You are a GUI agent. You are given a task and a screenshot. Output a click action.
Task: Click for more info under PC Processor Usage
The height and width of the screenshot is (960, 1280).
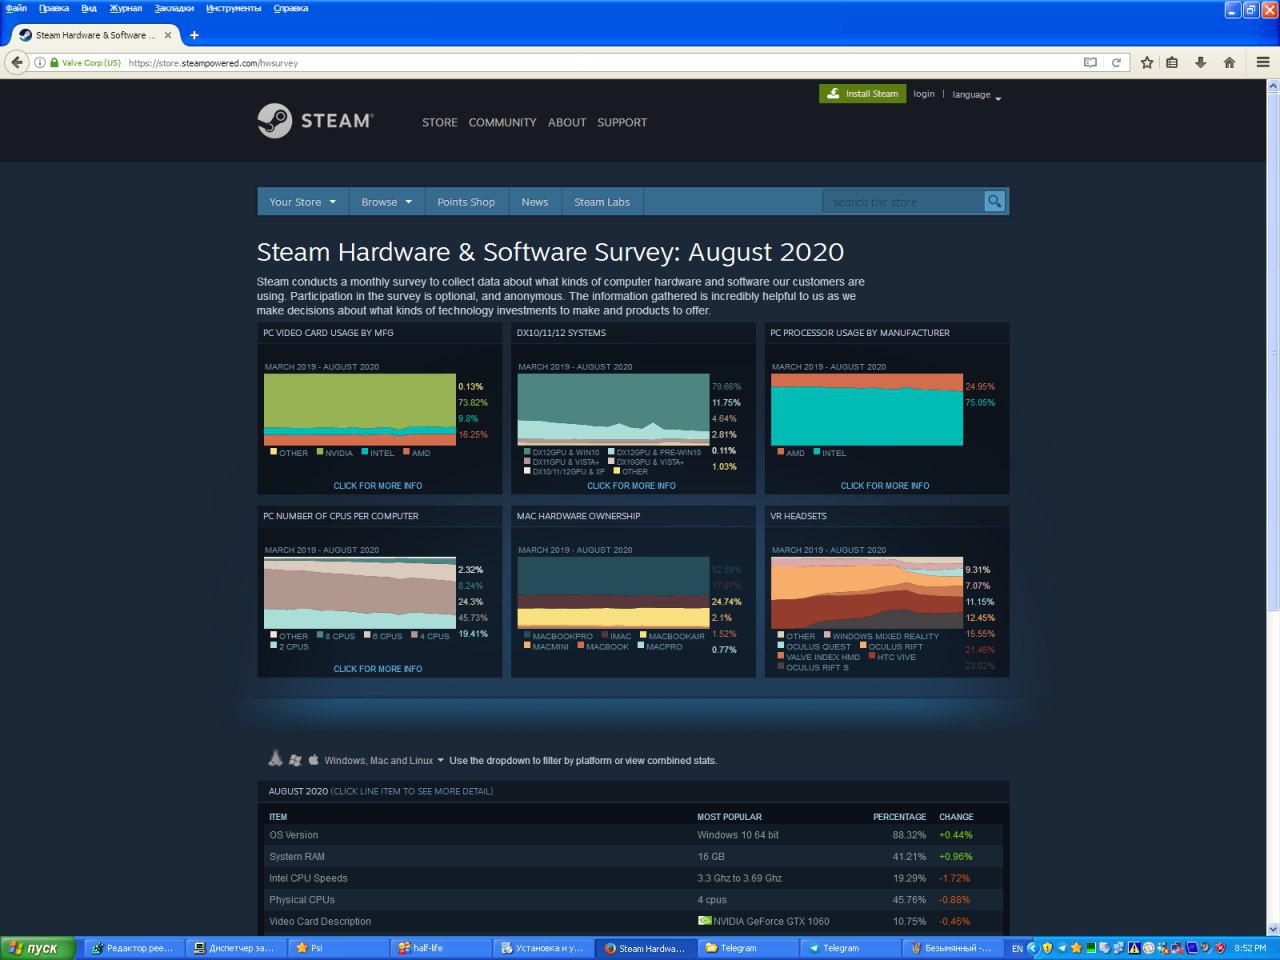(885, 486)
